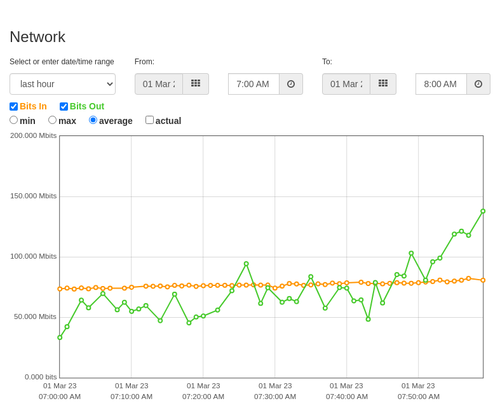
Task: Click the 'From:' label
Action: pyautogui.click(x=144, y=62)
